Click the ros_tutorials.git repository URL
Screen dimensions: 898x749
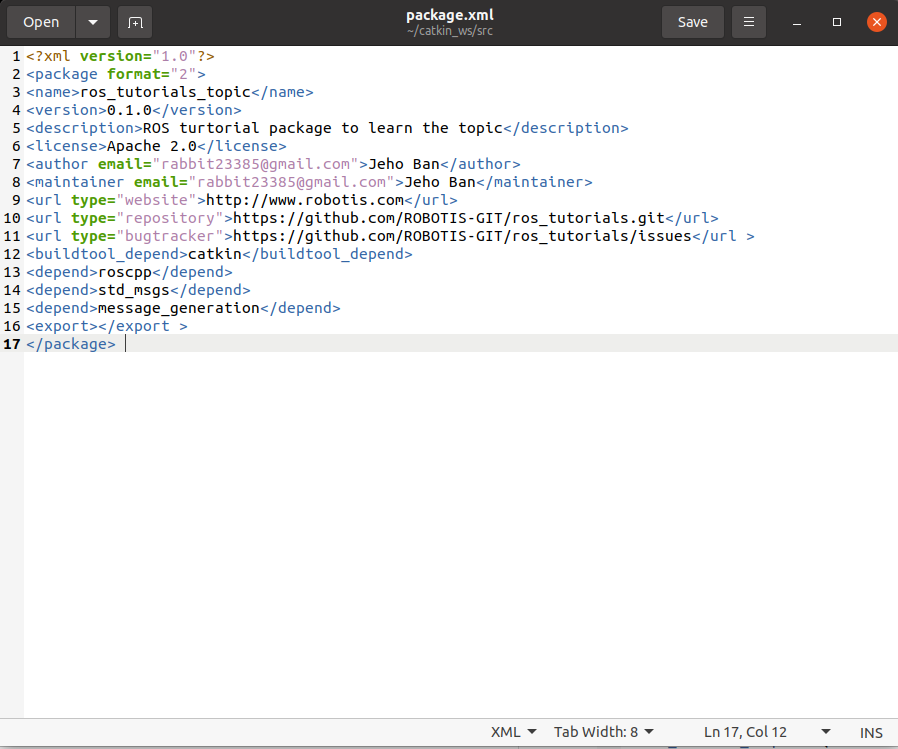449,218
